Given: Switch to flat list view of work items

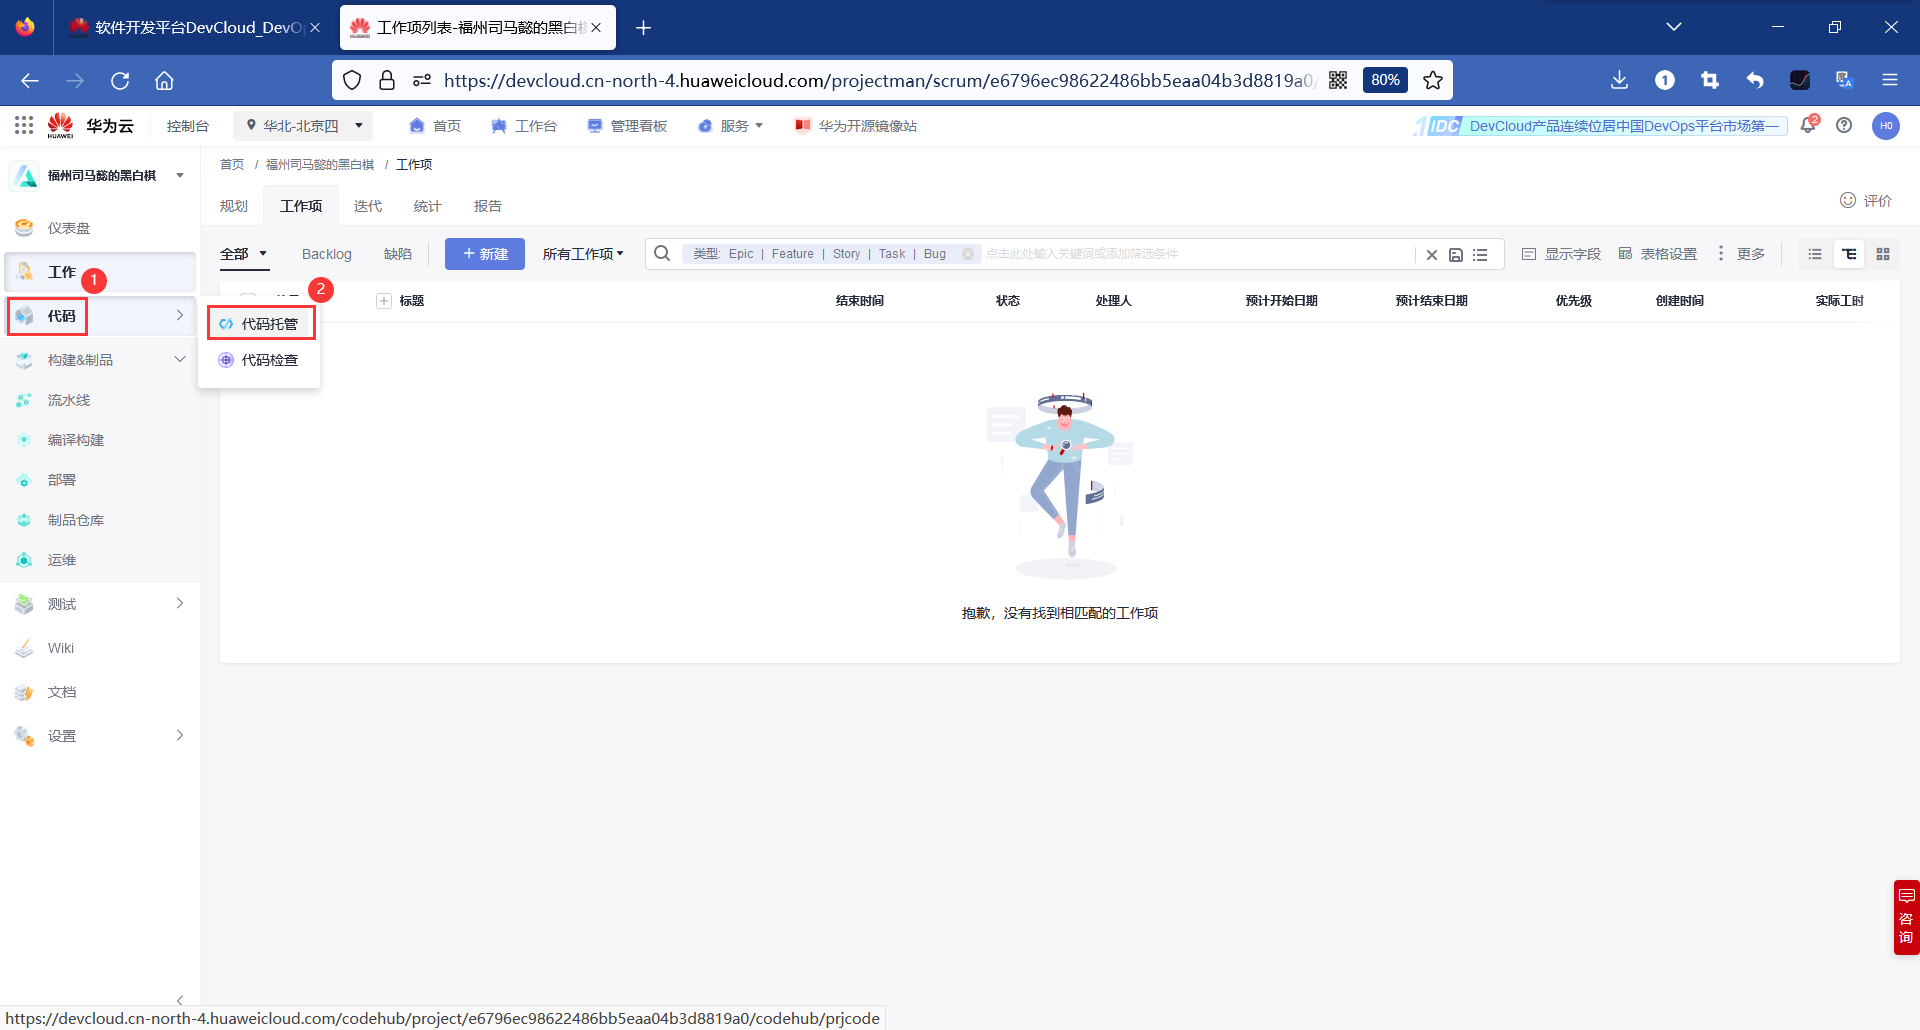Looking at the screenshot, I should point(1815,254).
